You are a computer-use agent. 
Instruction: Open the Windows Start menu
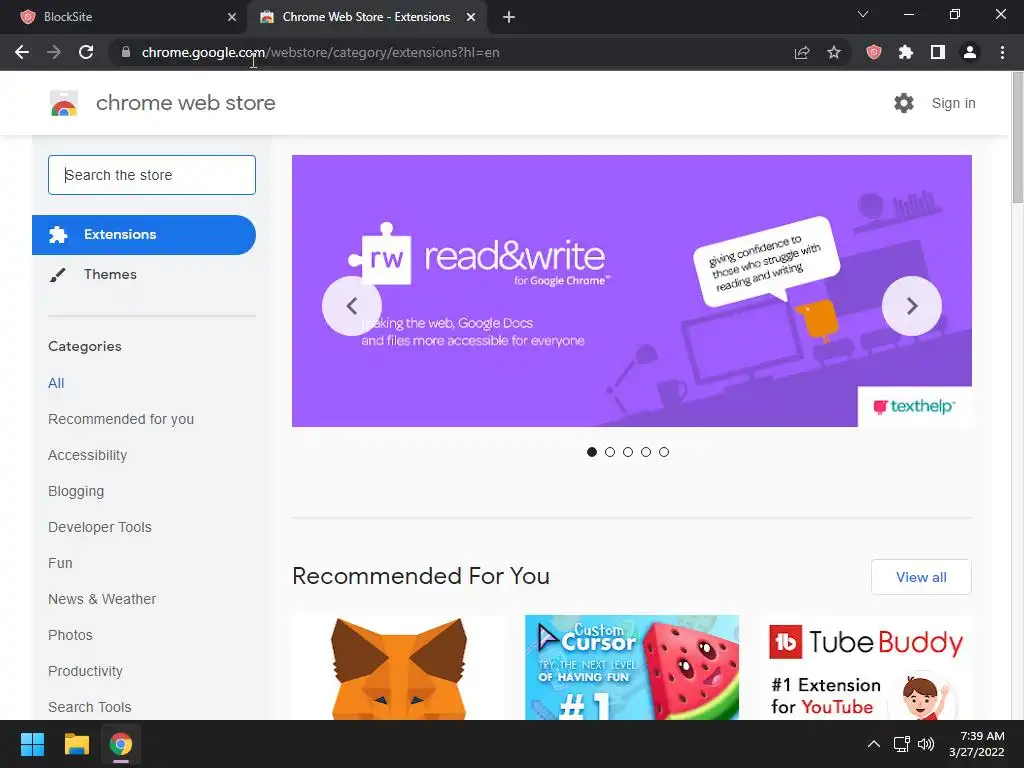32,744
